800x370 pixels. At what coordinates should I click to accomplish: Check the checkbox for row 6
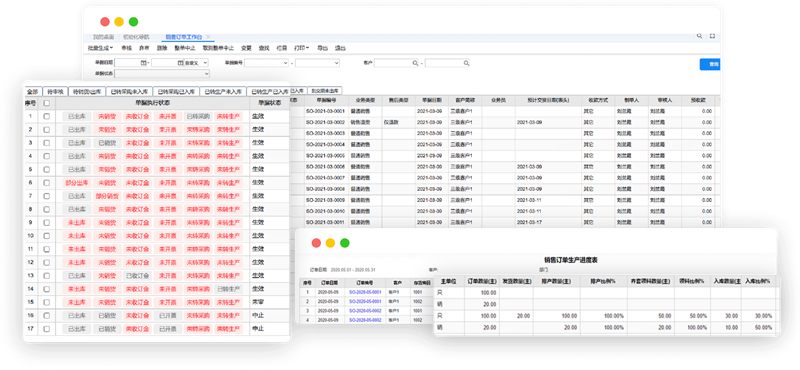point(46,183)
